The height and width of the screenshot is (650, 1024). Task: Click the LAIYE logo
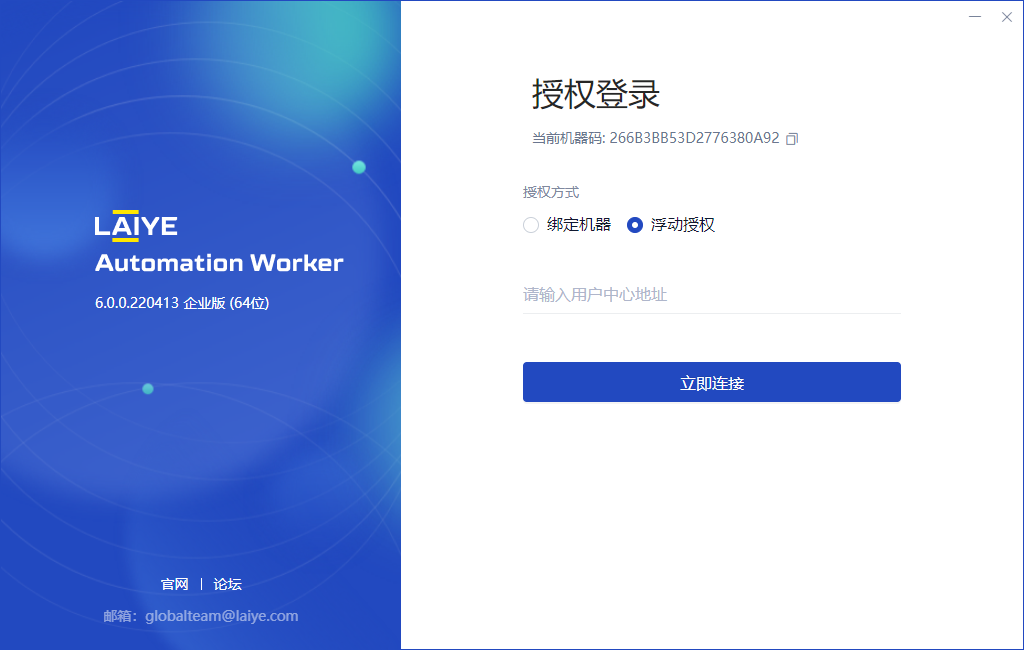coord(136,226)
